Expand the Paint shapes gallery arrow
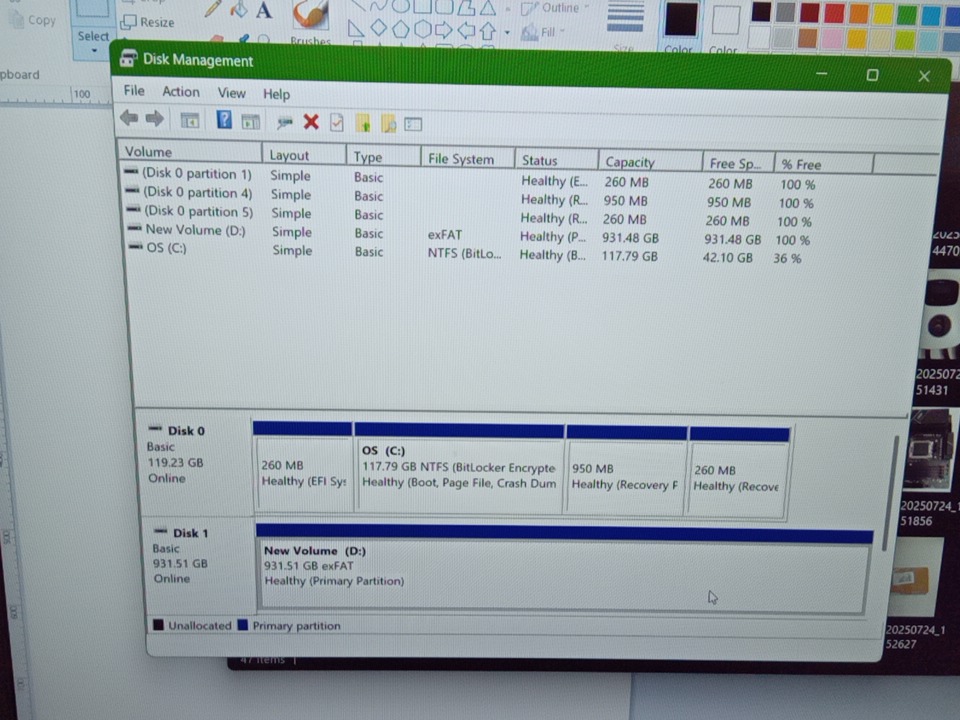 pos(507,32)
